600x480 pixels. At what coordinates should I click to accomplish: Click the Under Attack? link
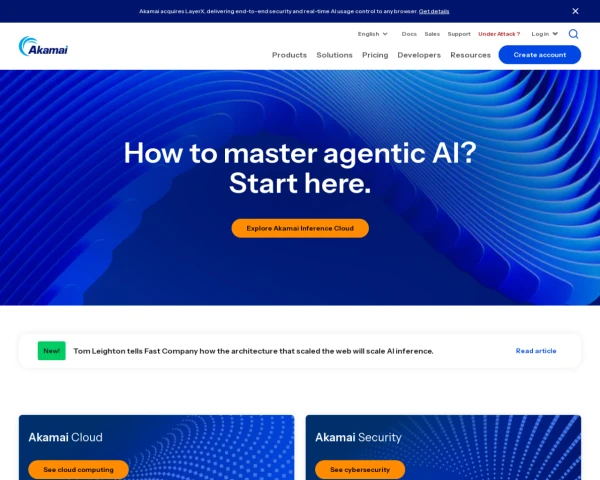pos(499,34)
